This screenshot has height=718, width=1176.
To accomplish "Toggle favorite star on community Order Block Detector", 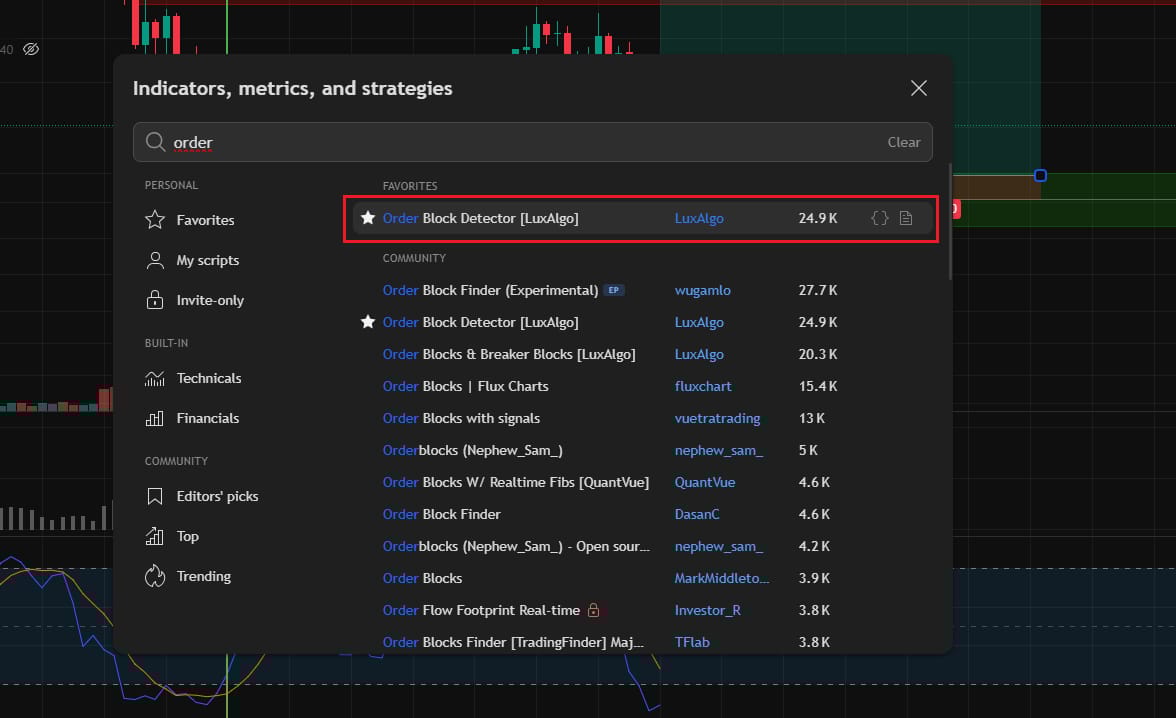I will 367,322.
